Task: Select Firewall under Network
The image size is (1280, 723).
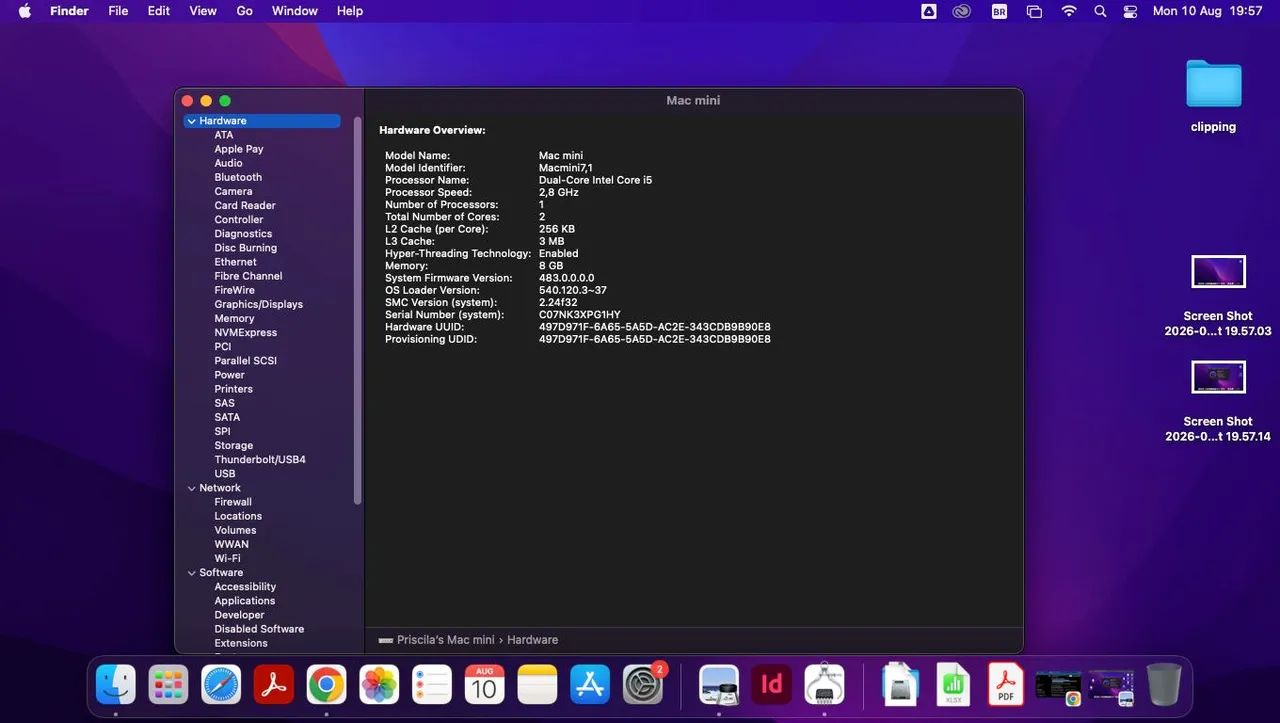Action: tap(233, 502)
